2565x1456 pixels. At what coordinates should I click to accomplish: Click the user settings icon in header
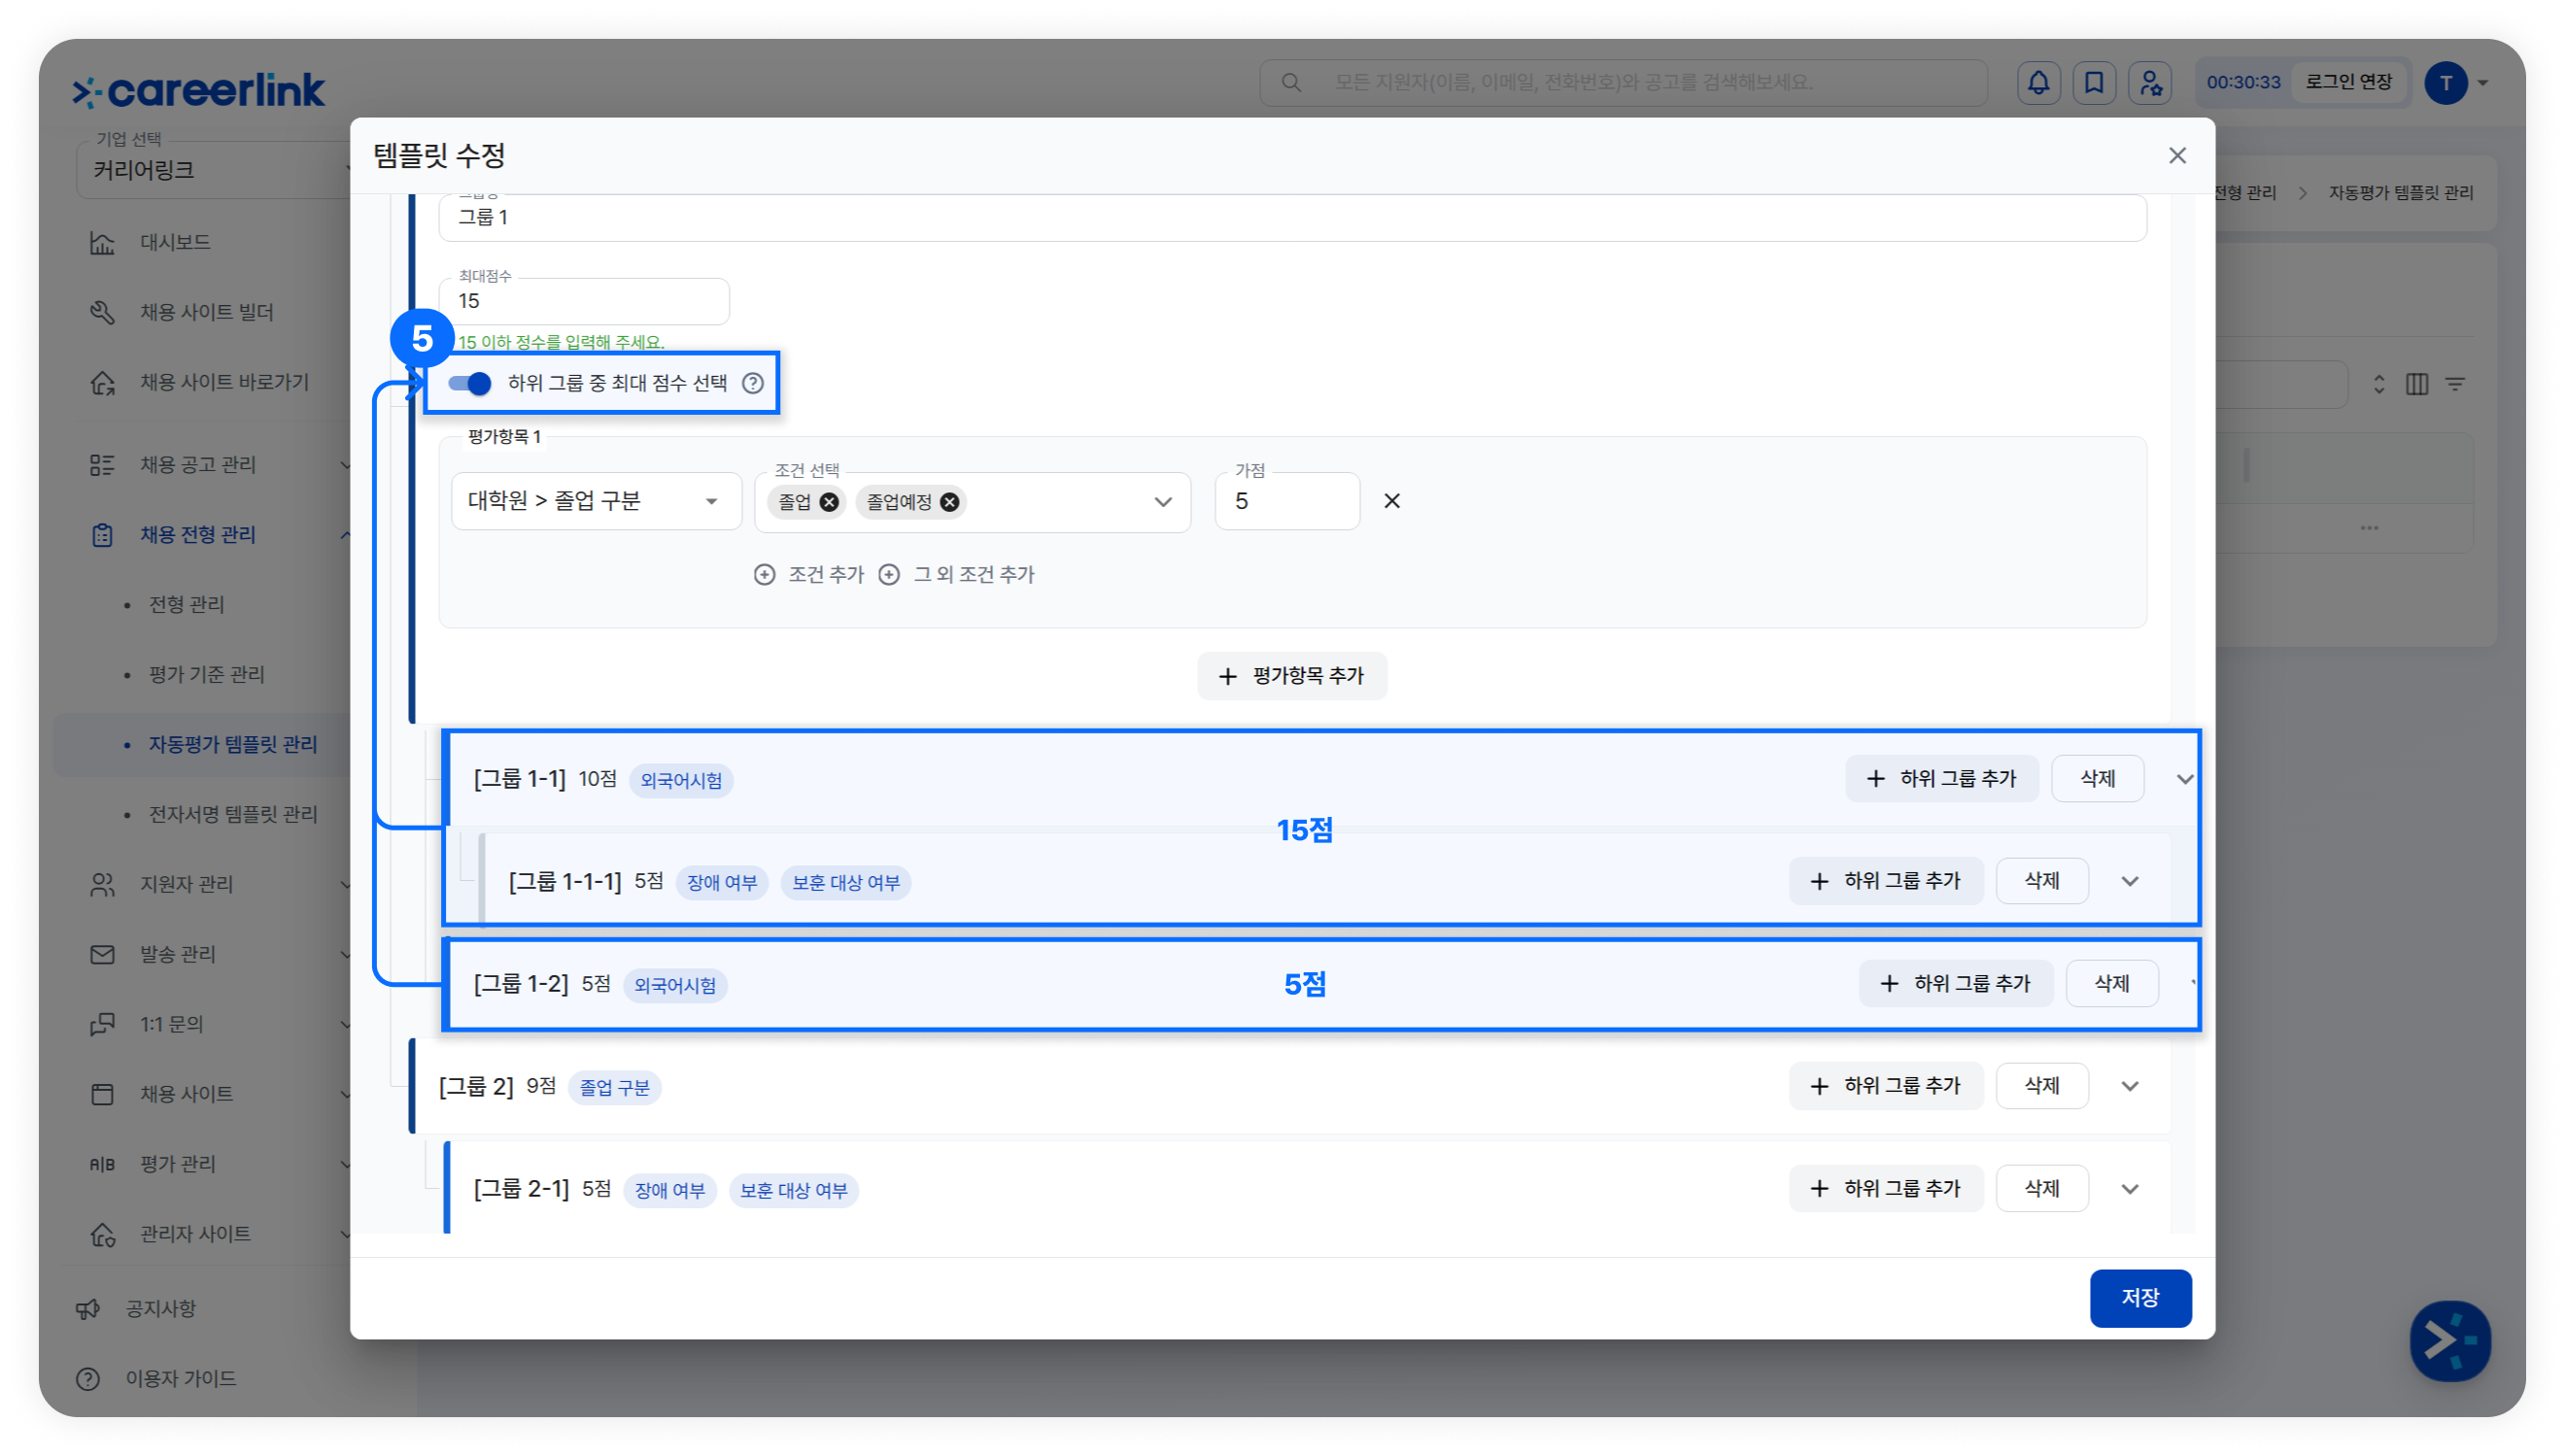(x=2150, y=83)
